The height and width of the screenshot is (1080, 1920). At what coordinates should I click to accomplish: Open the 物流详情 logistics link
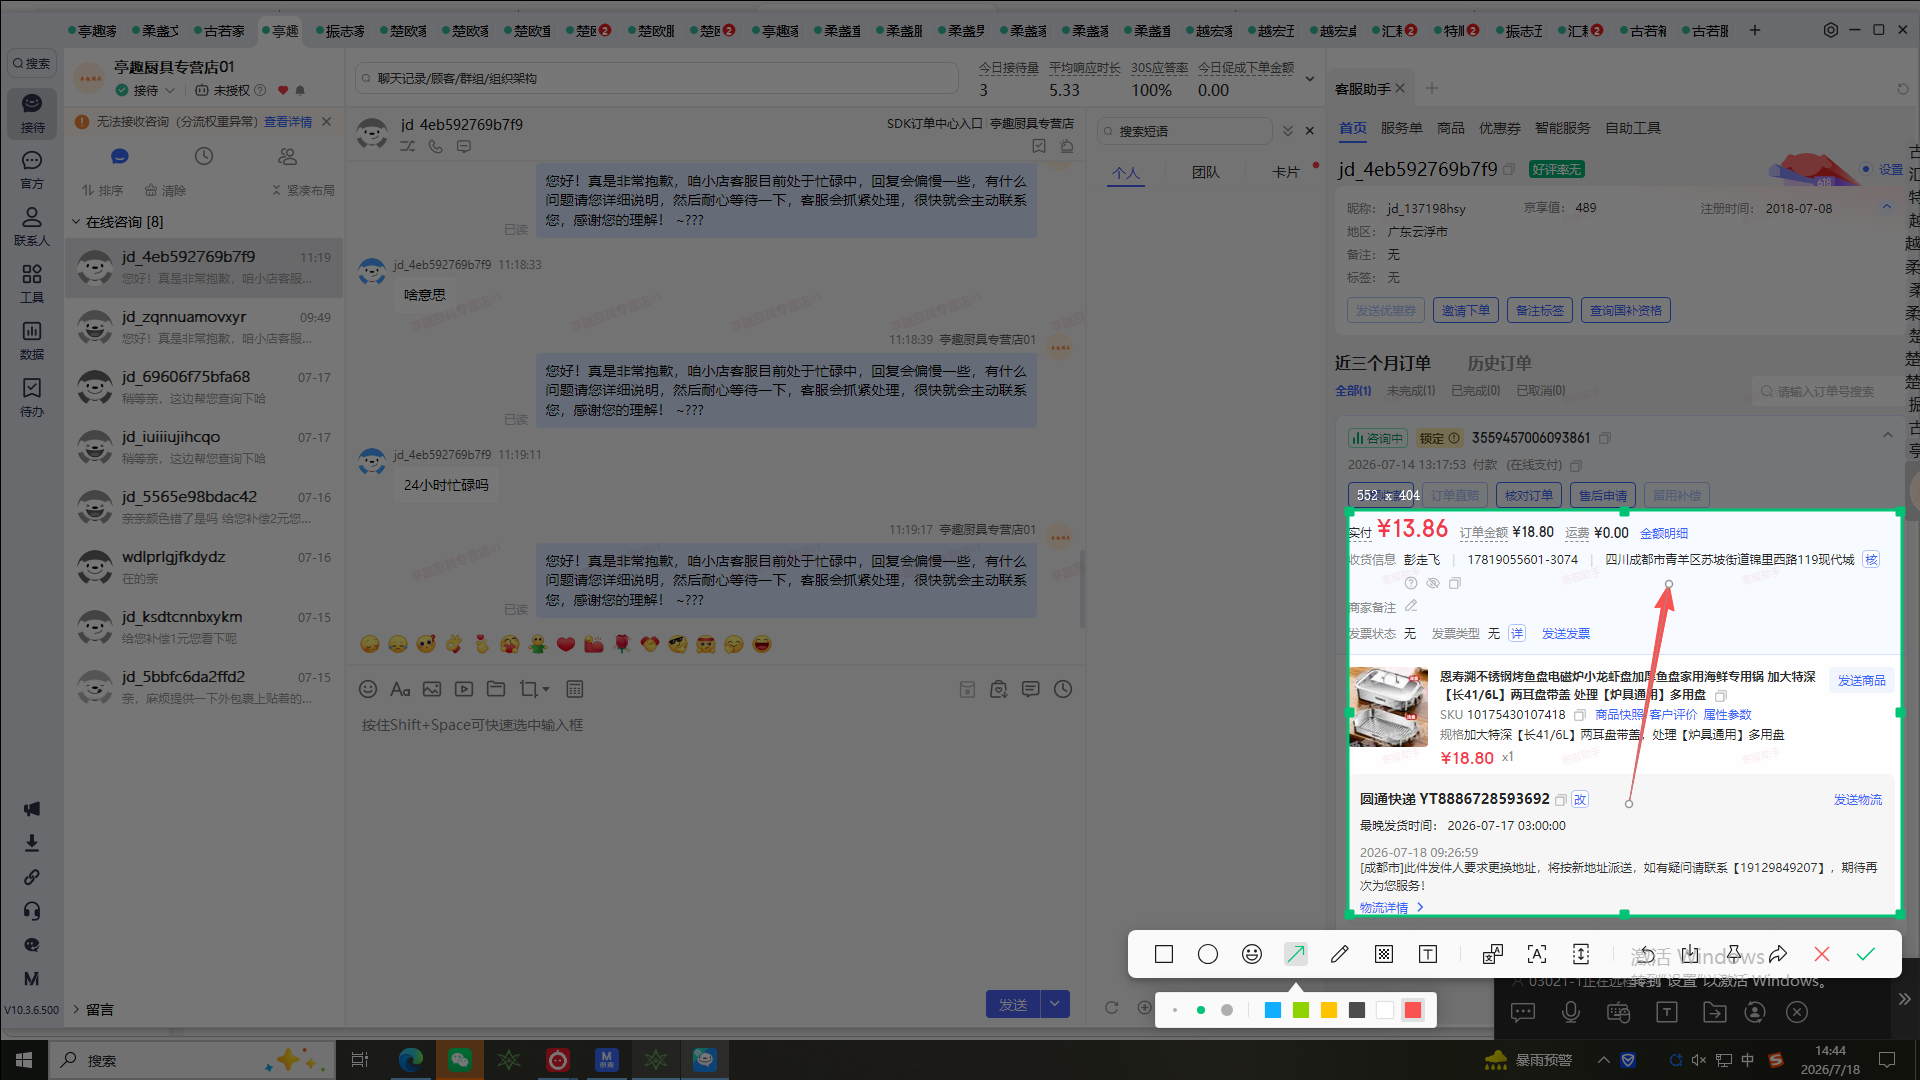click(1391, 907)
